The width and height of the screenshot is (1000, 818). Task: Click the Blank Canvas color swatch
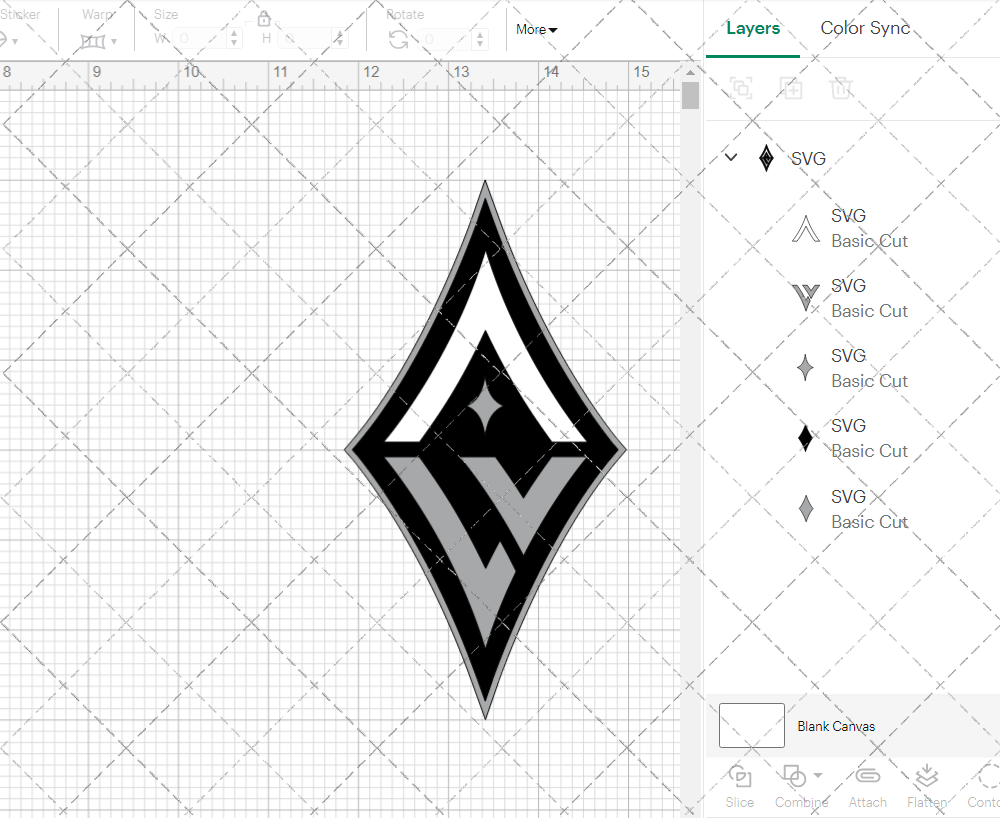point(752,726)
